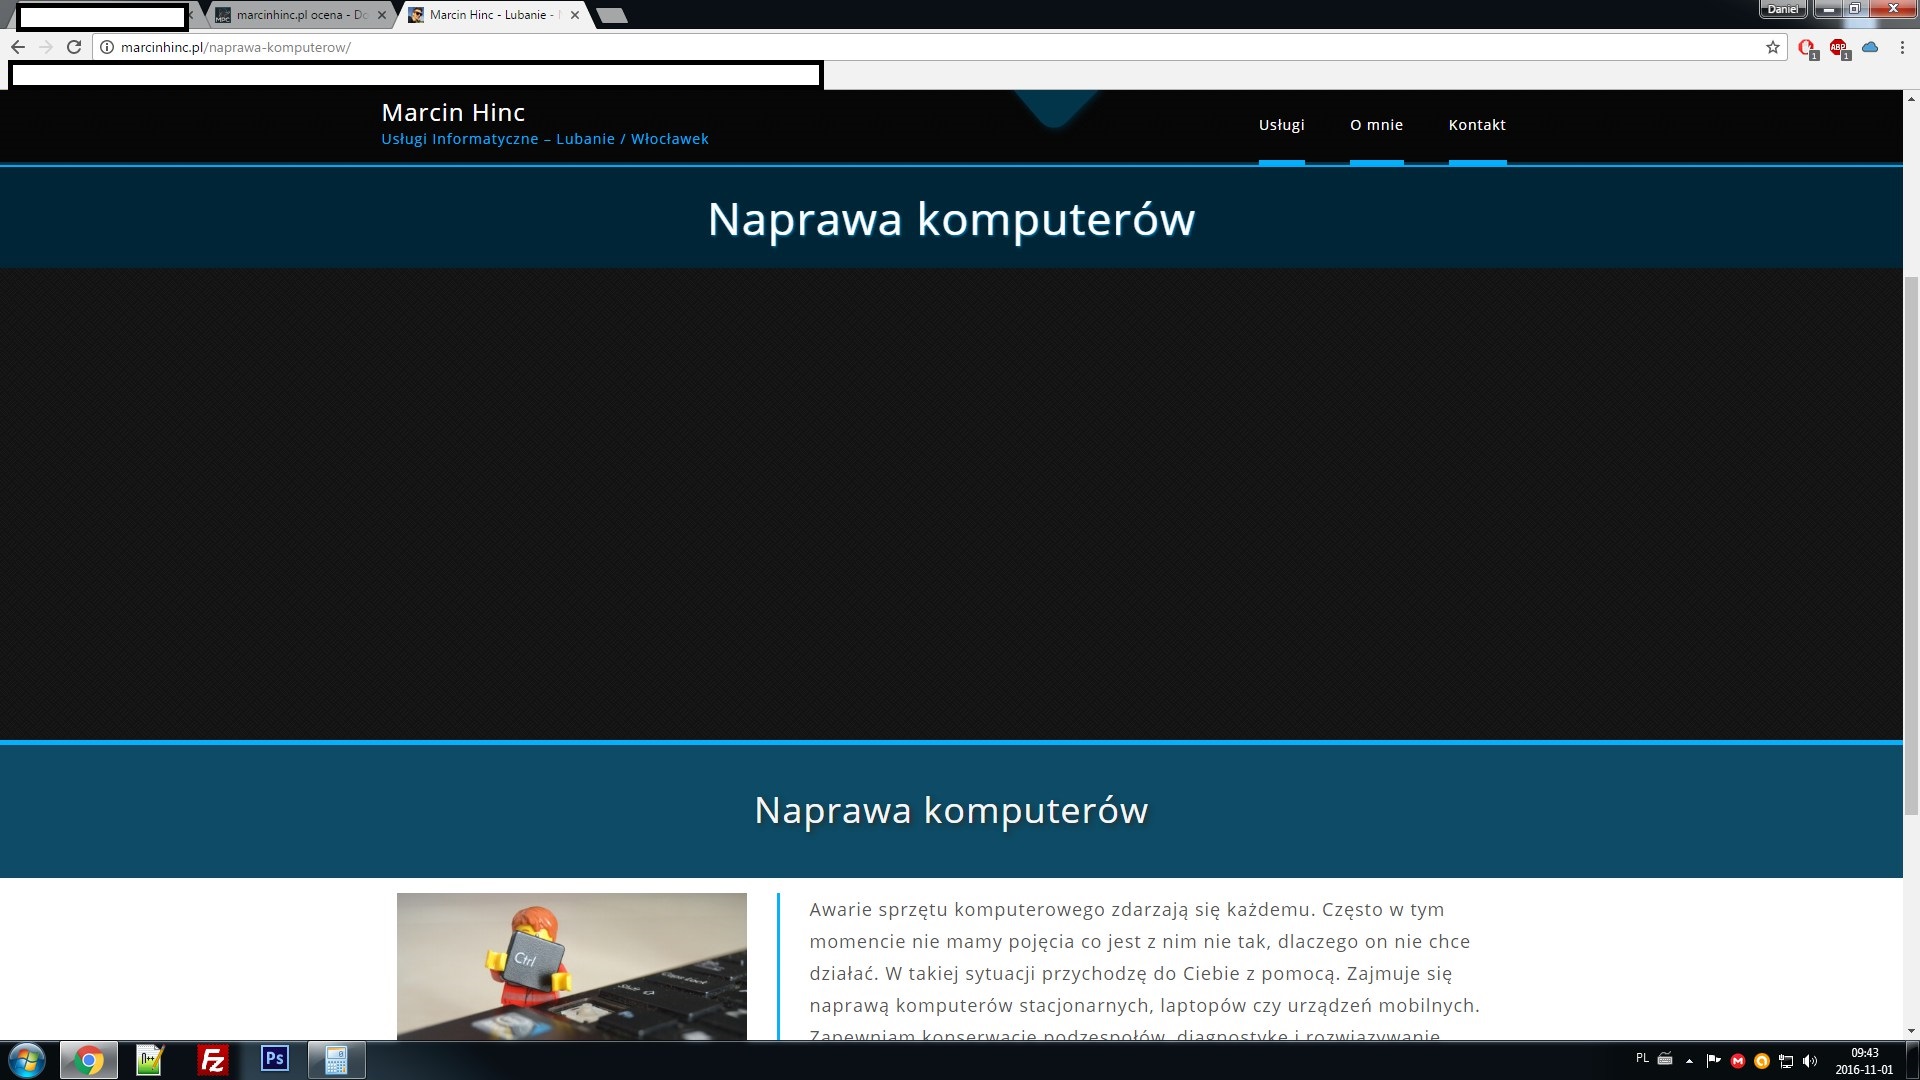This screenshot has height=1080, width=1920.
Task: Go back to the previous page
Action: 18,47
